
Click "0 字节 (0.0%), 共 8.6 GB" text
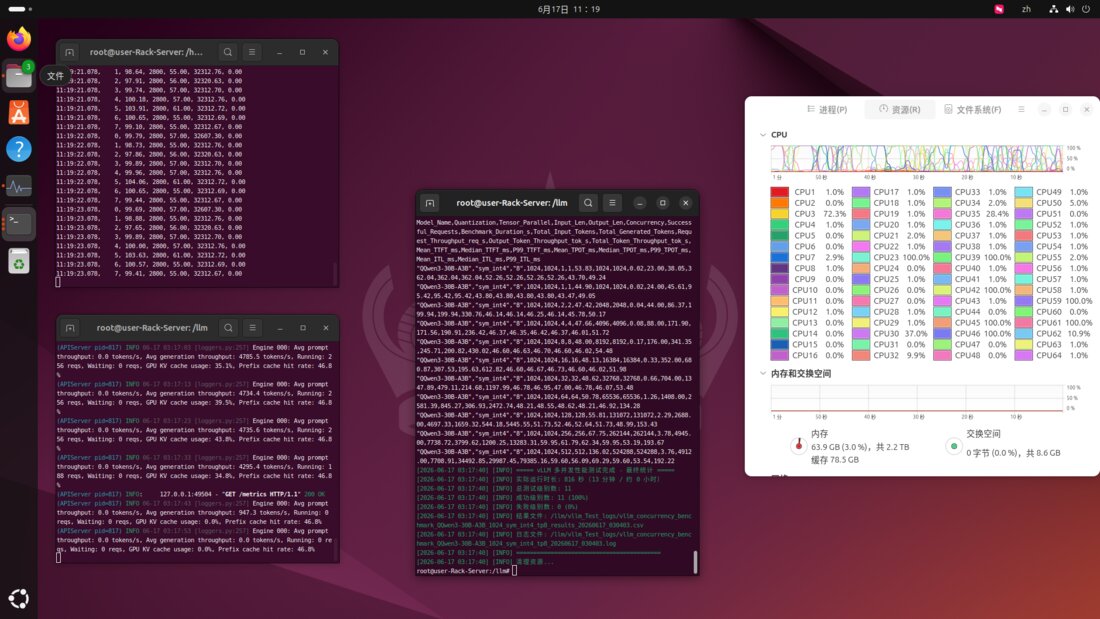1013,453
